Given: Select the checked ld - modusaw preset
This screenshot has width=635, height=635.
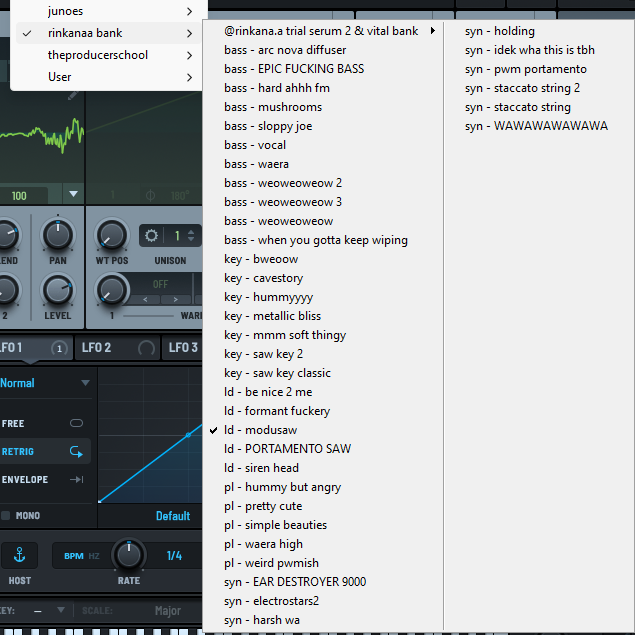Looking at the screenshot, I should [323, 430].
